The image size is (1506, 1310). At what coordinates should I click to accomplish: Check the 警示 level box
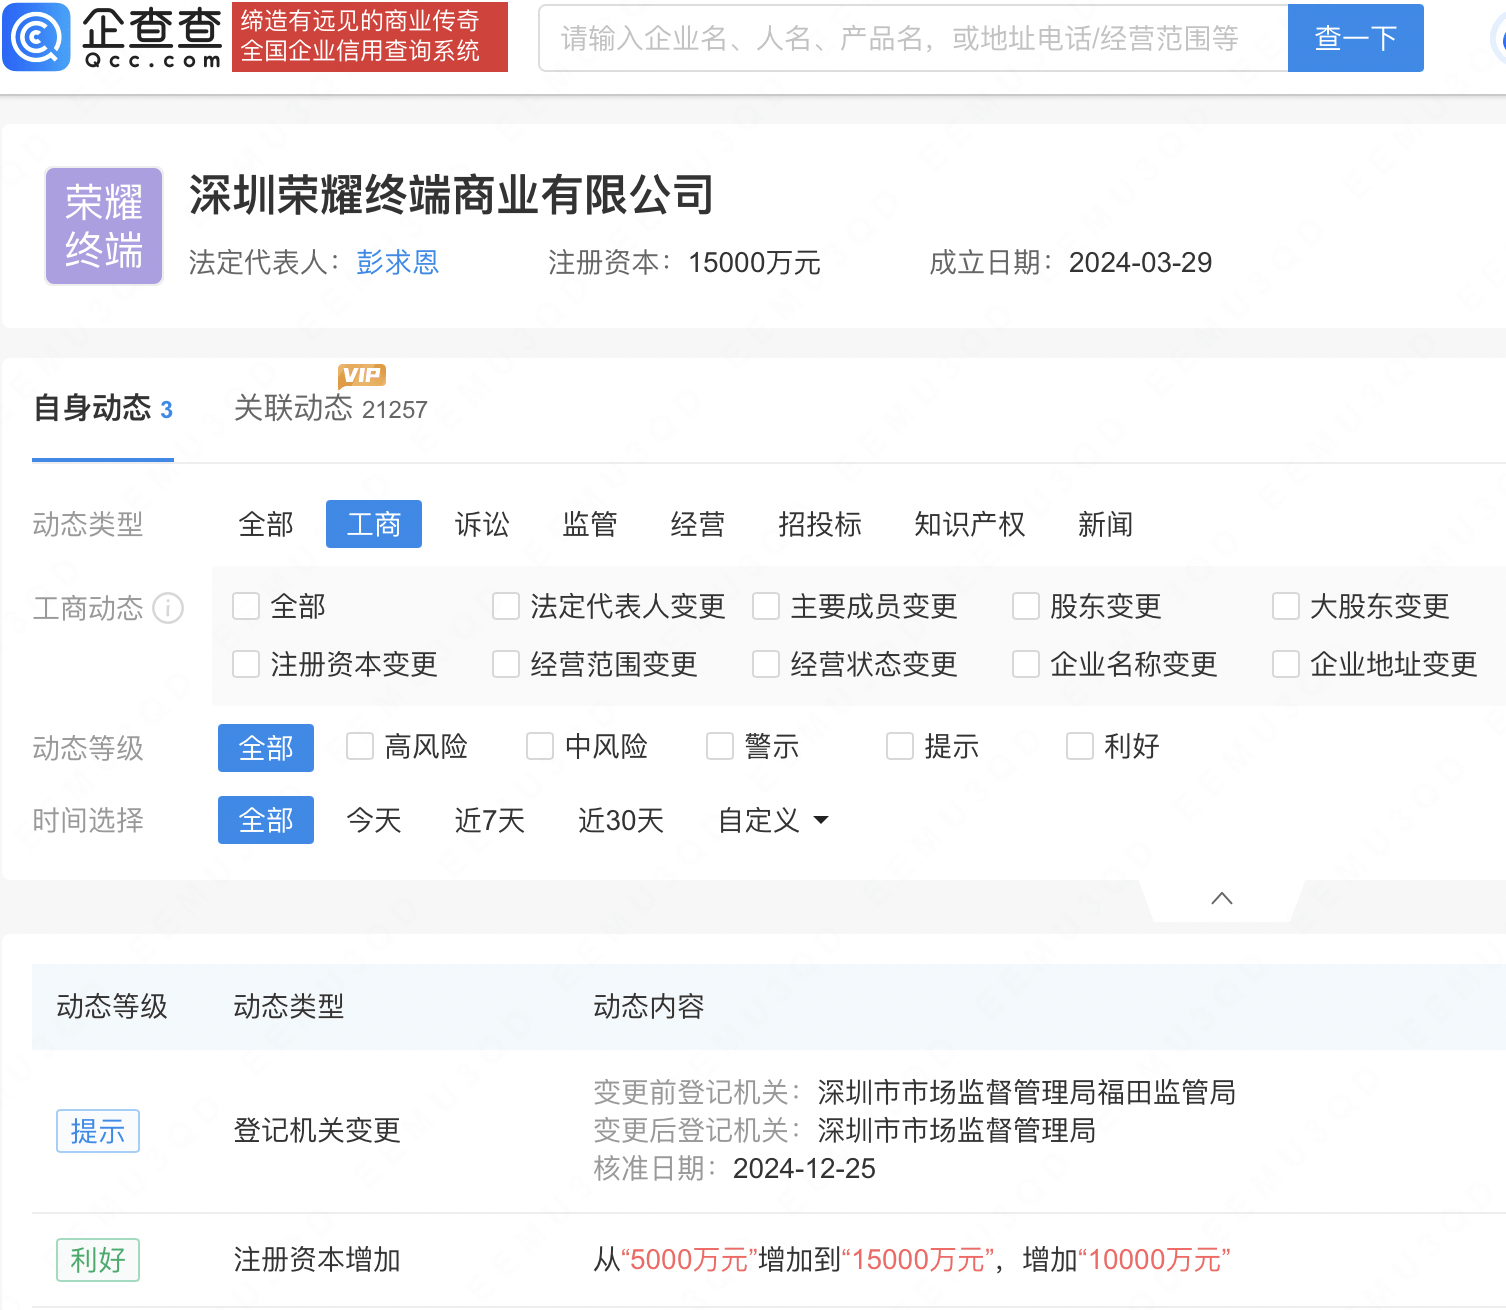(x=720, y=746)
